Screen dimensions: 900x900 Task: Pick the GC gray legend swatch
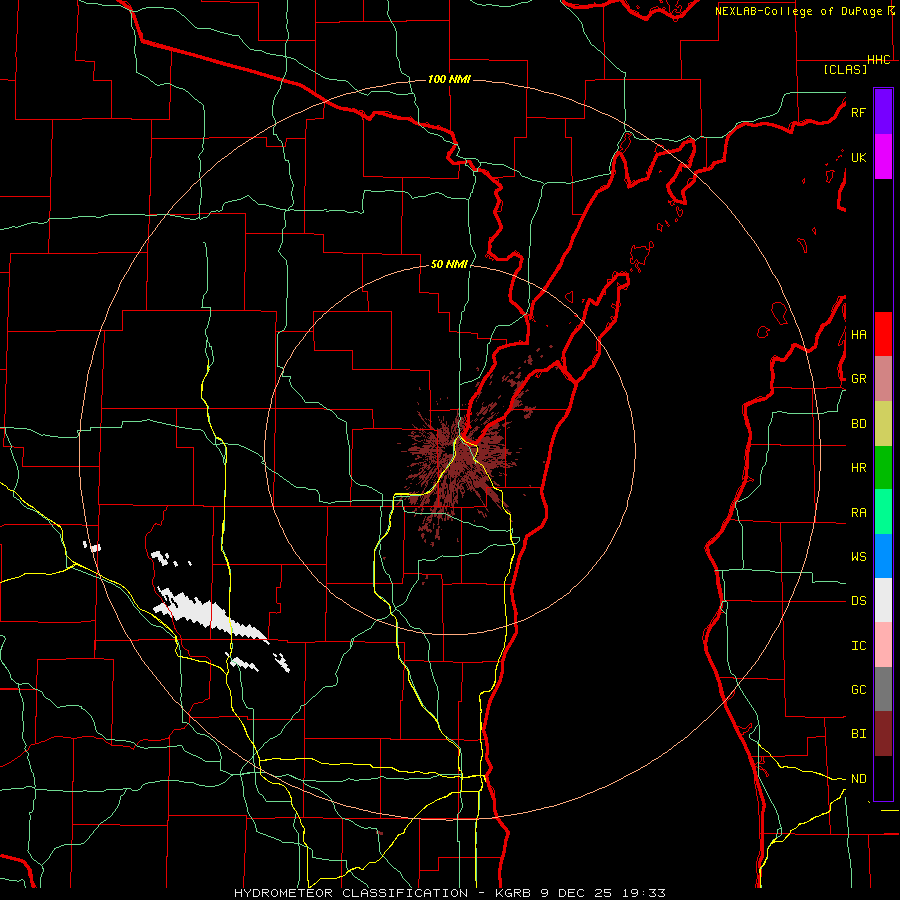883,689
